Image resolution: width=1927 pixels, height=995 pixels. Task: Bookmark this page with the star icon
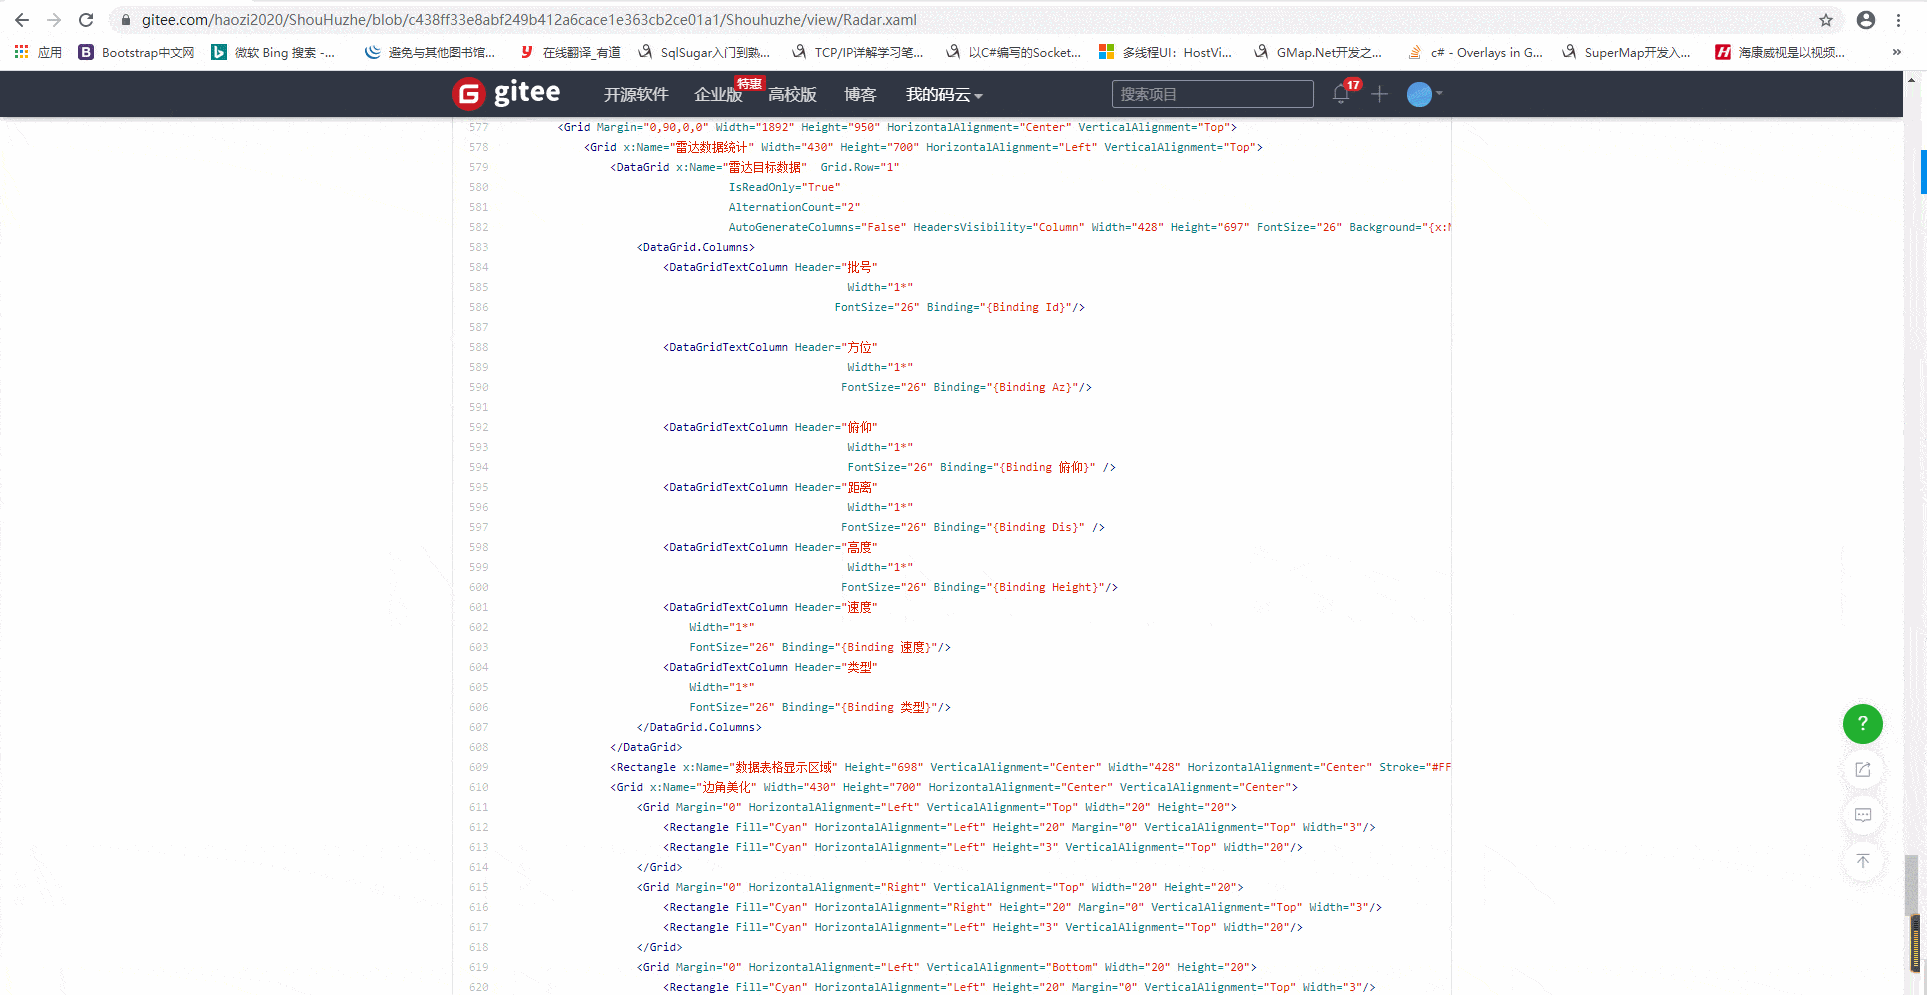pyautogui.click(x=1825, y=19)
